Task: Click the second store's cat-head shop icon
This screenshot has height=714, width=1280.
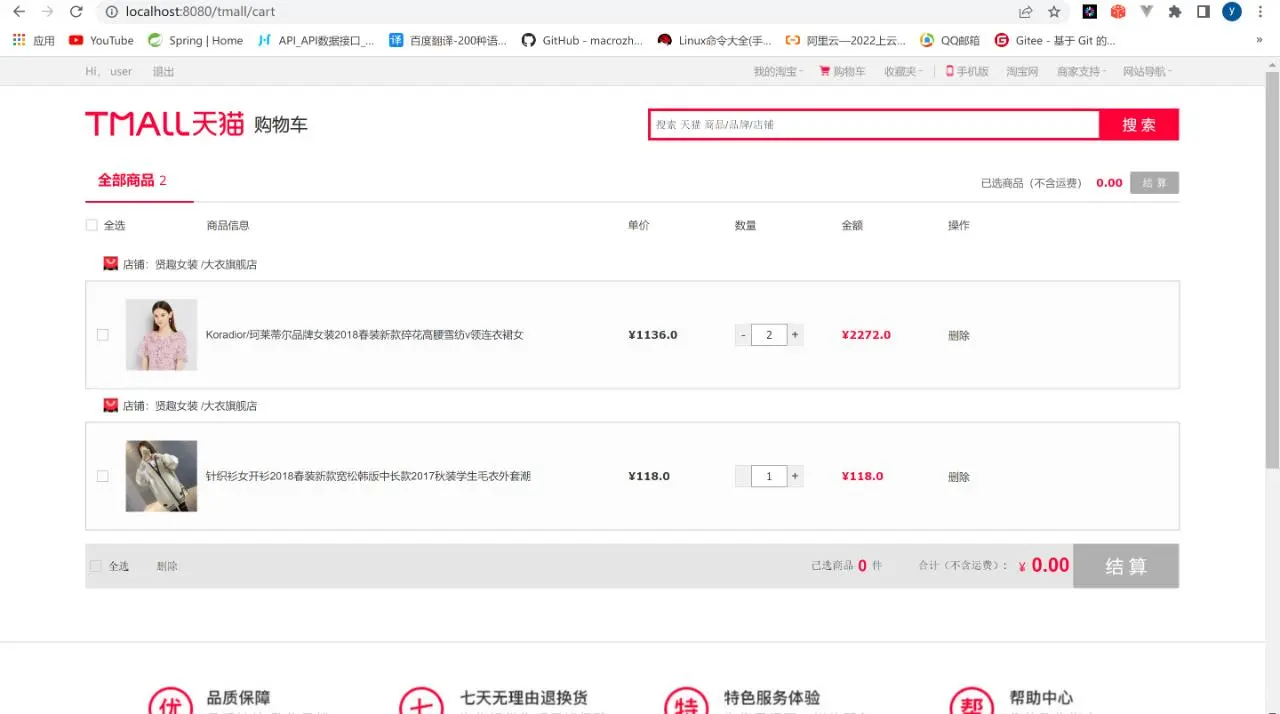Action: coord(111,405)
